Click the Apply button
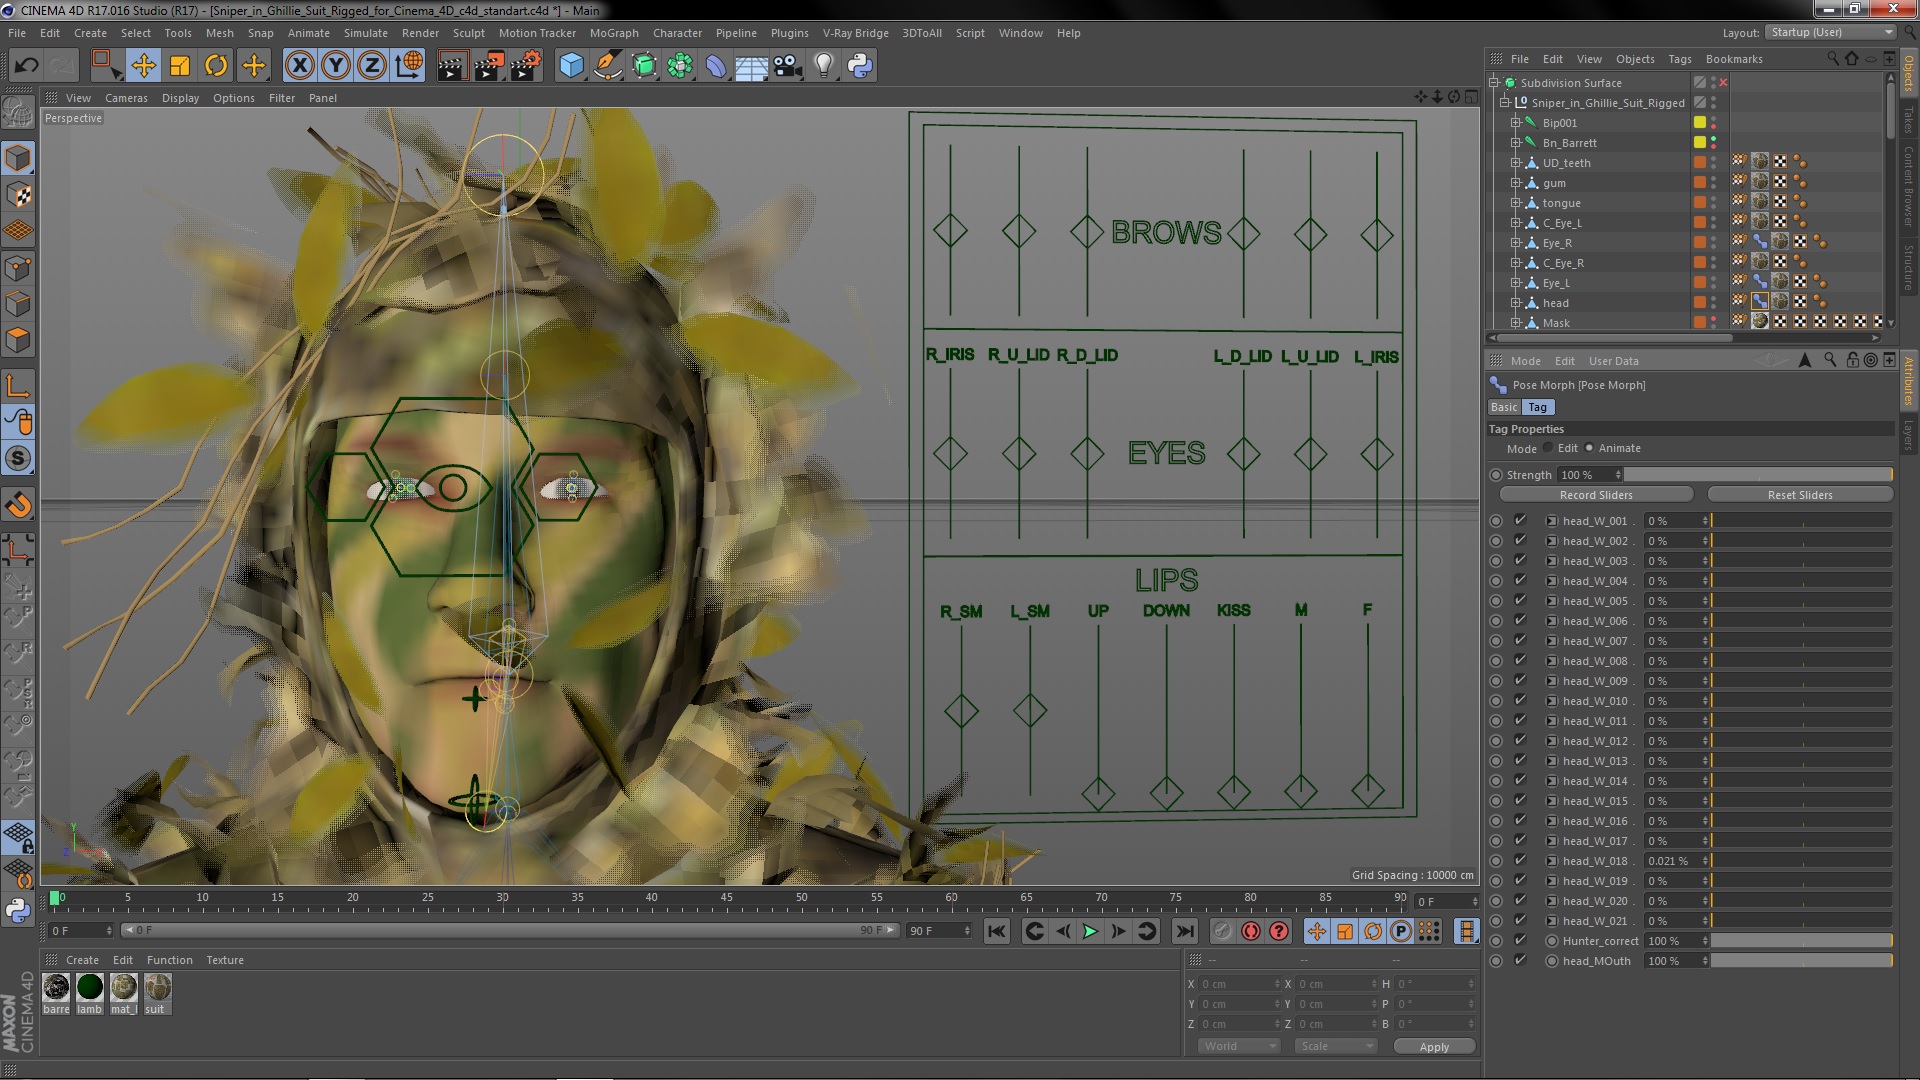 click(x=1434, y=1047)
